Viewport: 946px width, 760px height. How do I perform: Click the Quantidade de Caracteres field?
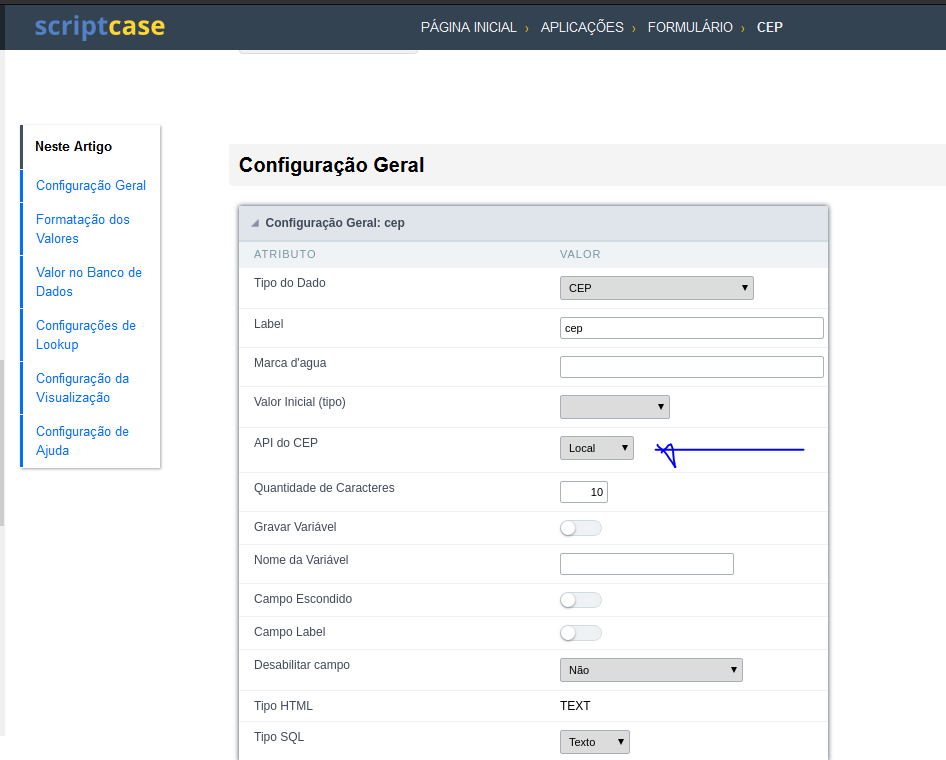tap(584, 492)
